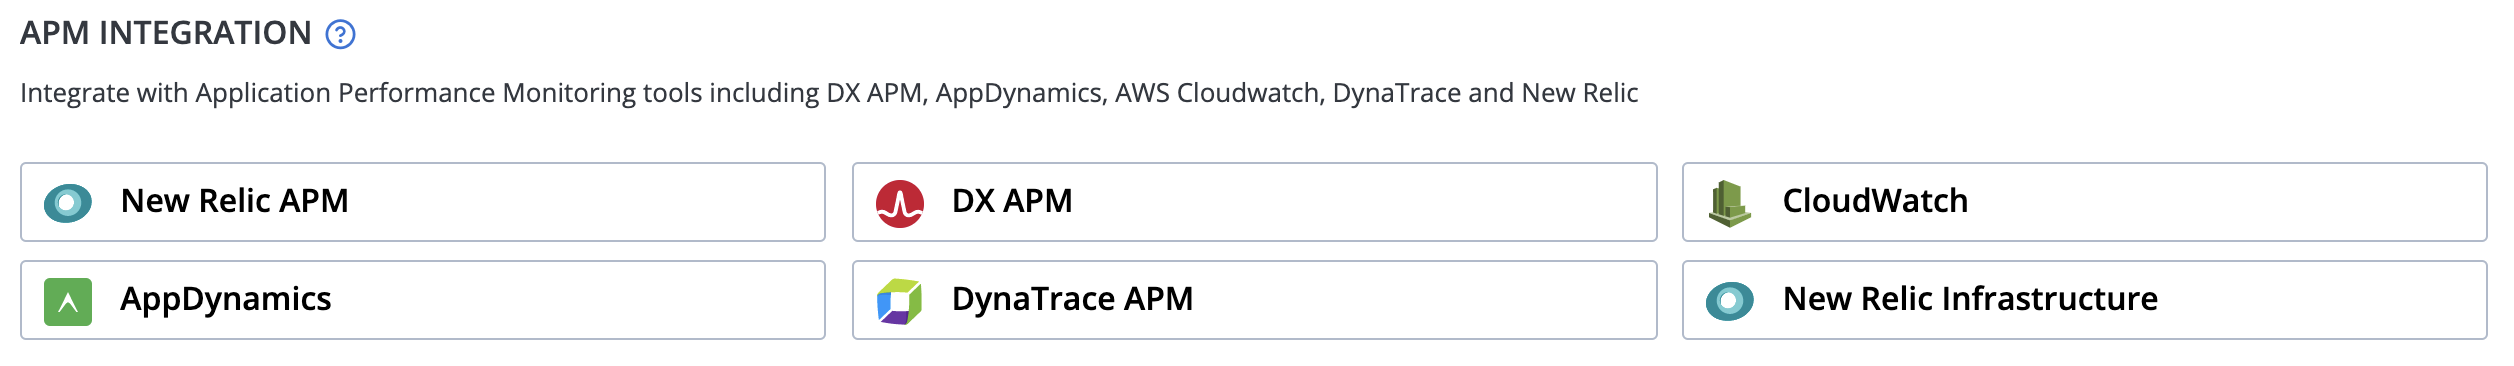Choose the DynaTrace APM integration label
This screenshot has width=2514, height=366.
(1072, 299)
